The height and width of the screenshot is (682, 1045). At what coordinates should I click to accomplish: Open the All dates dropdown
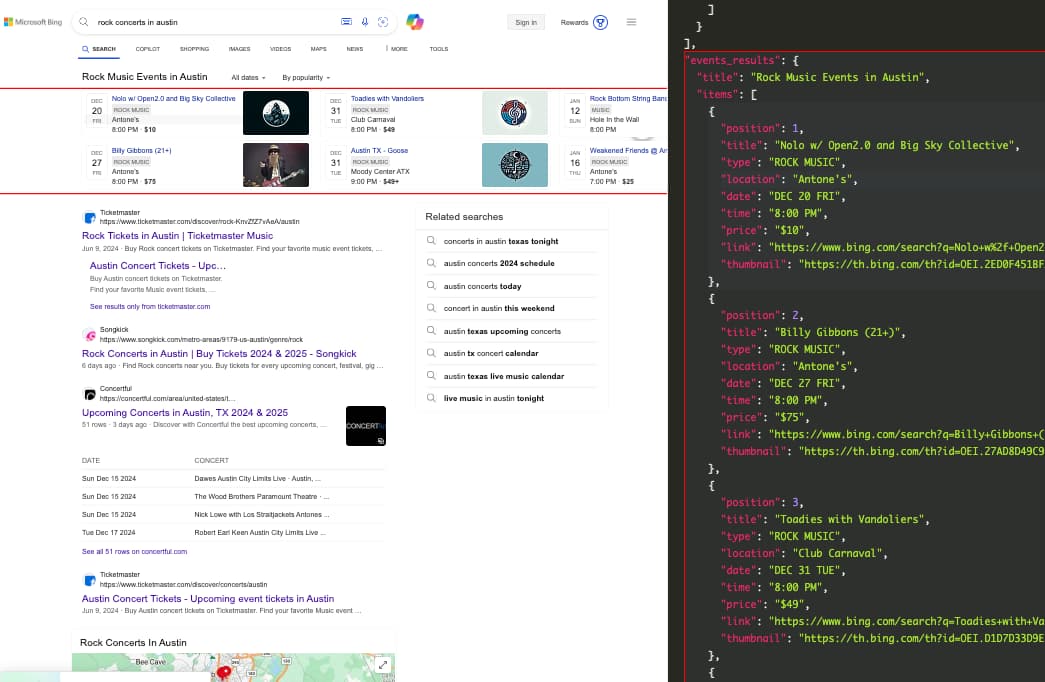tap(248, 77)
